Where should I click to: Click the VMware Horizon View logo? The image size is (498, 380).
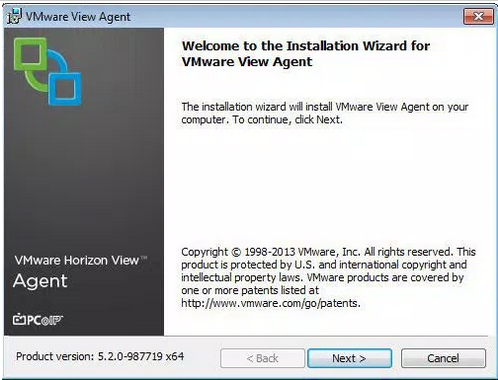pos(47,71)
